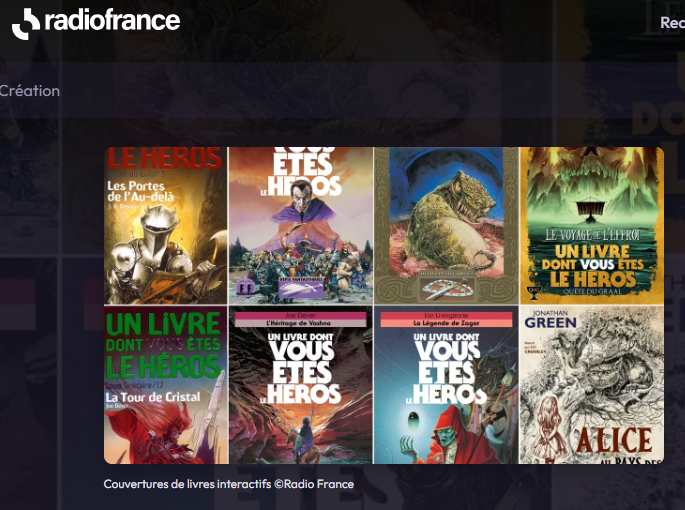Open the Création navigation item

[30, 91]
